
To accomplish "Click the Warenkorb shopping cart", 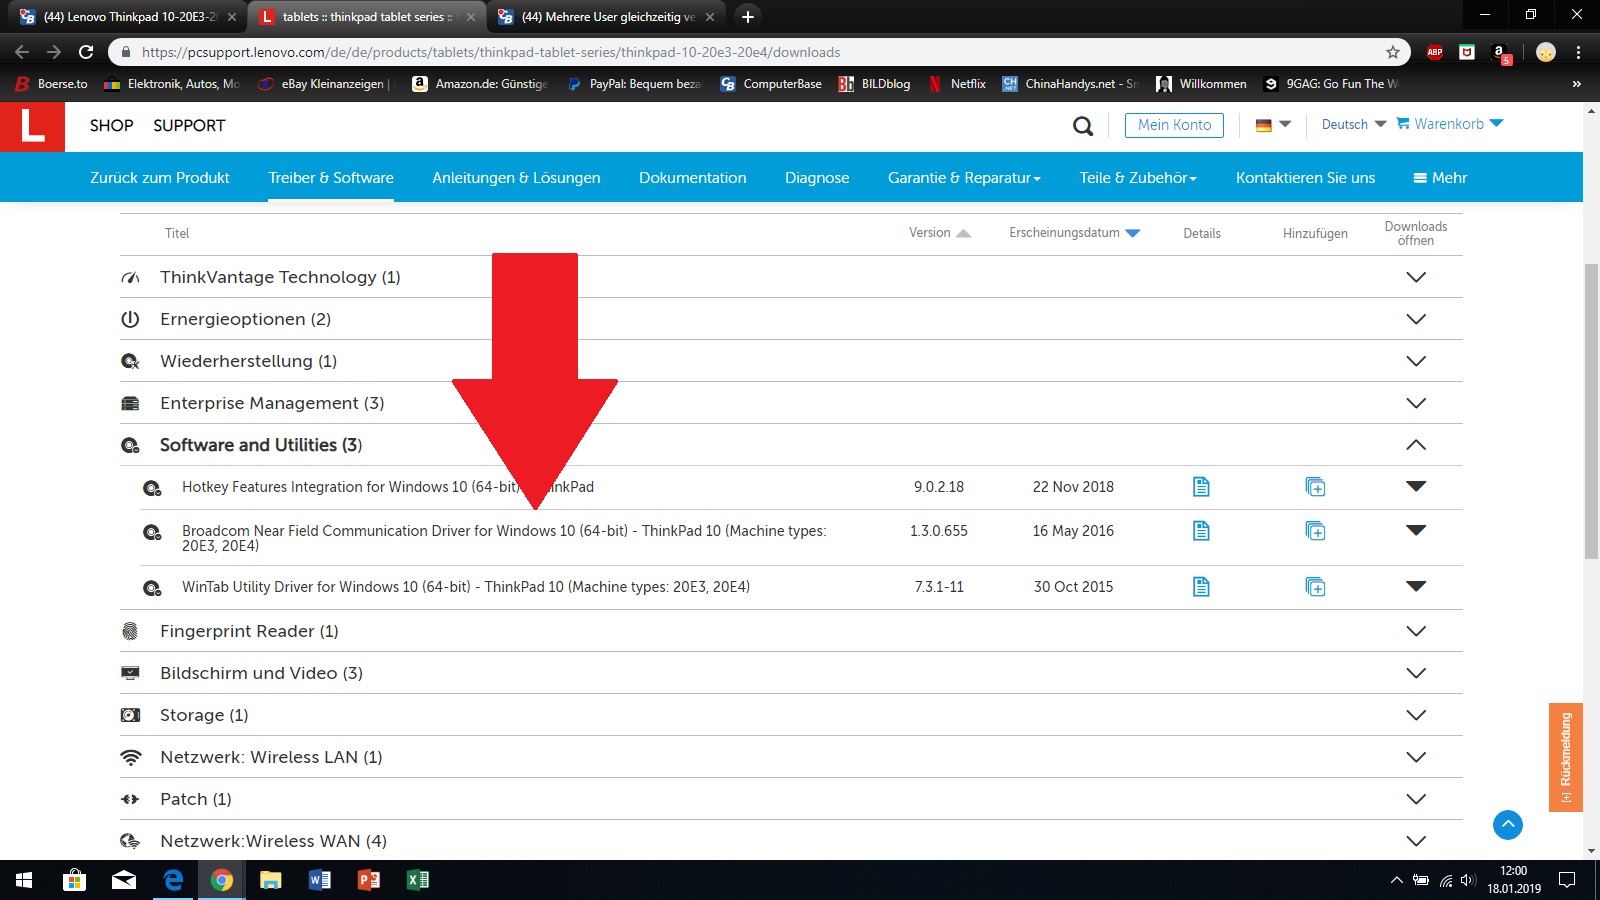I will point(1450,124).
